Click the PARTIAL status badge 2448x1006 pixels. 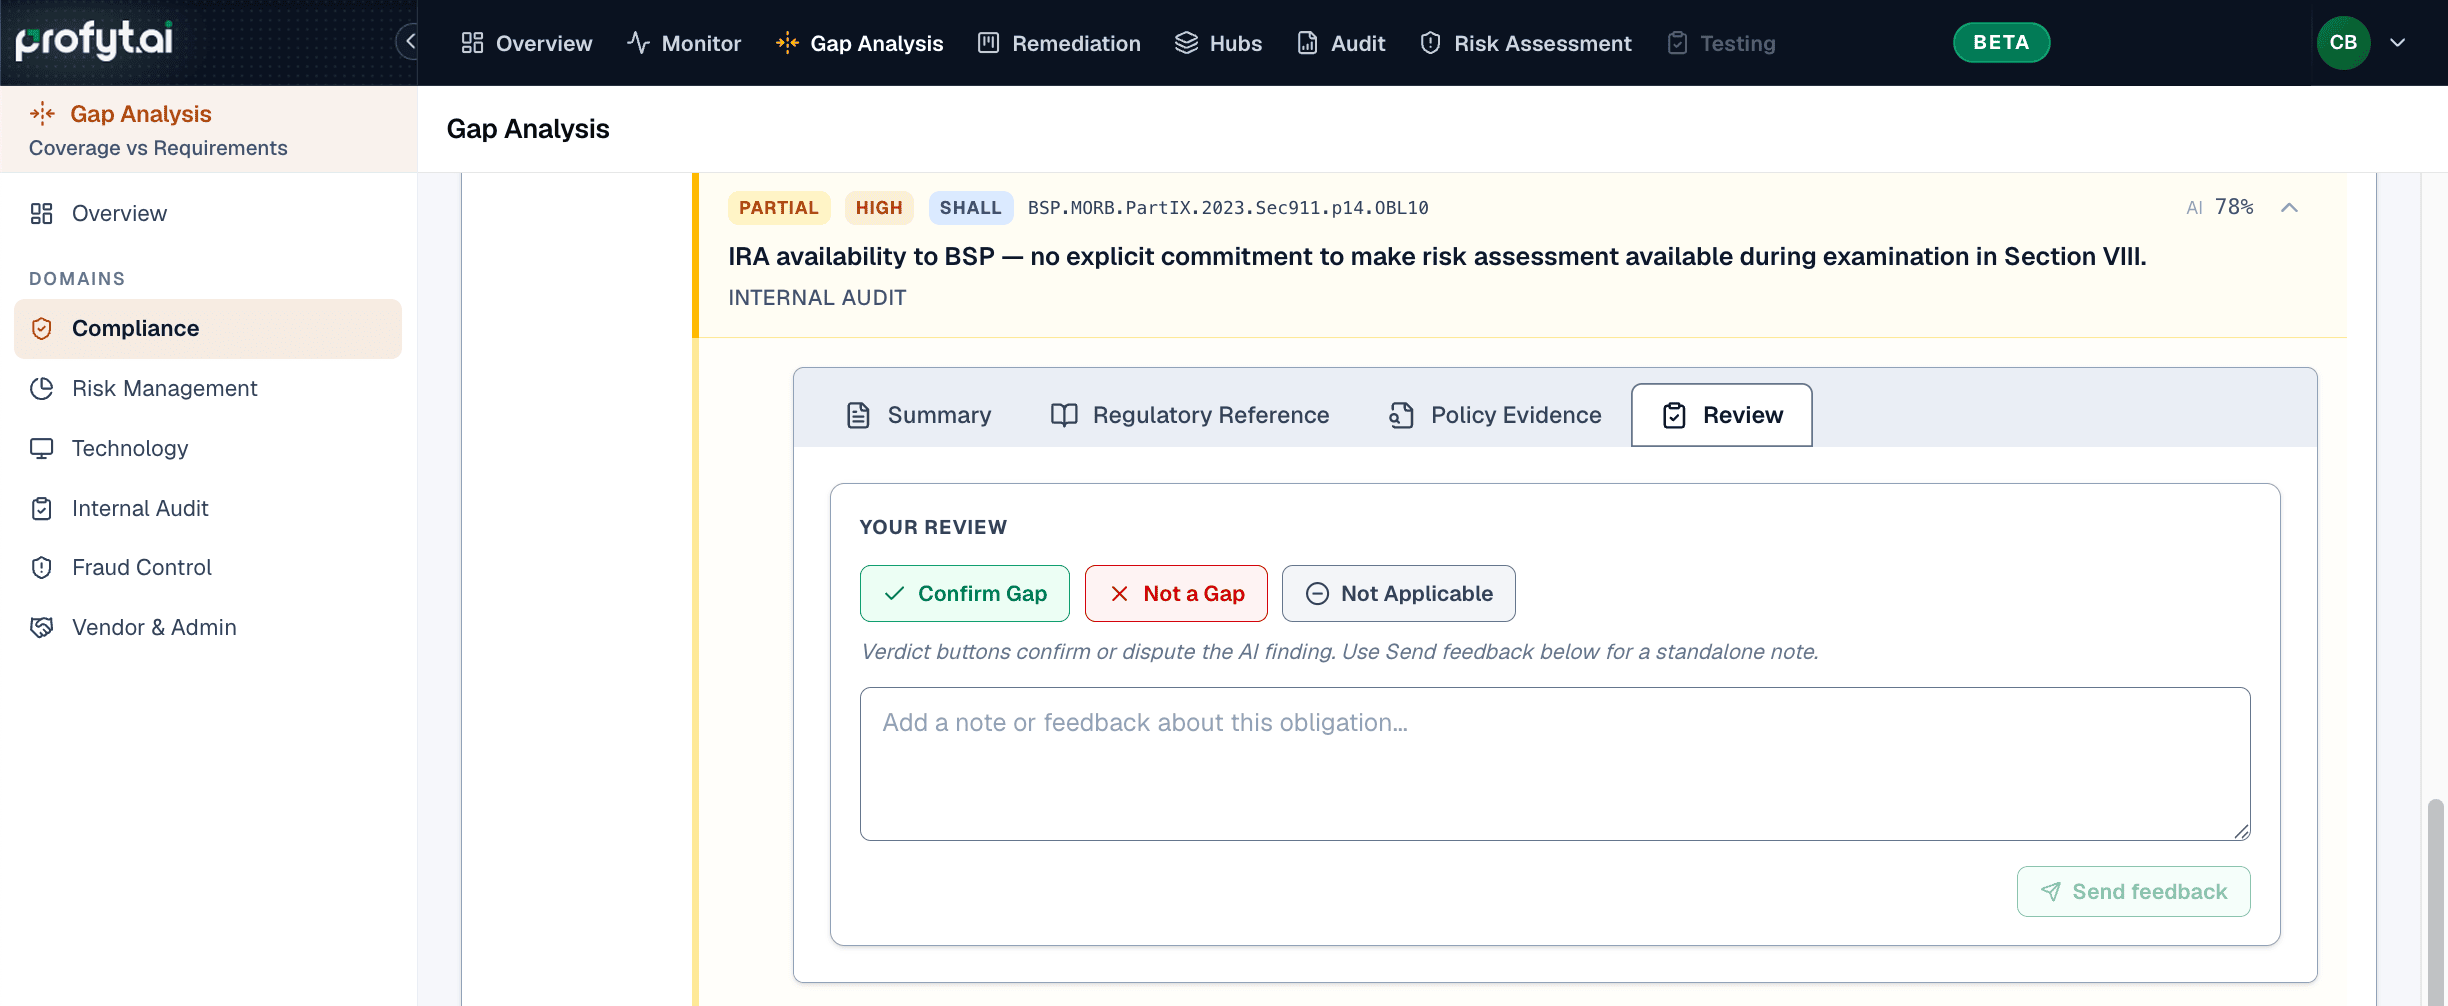point(779,208)
